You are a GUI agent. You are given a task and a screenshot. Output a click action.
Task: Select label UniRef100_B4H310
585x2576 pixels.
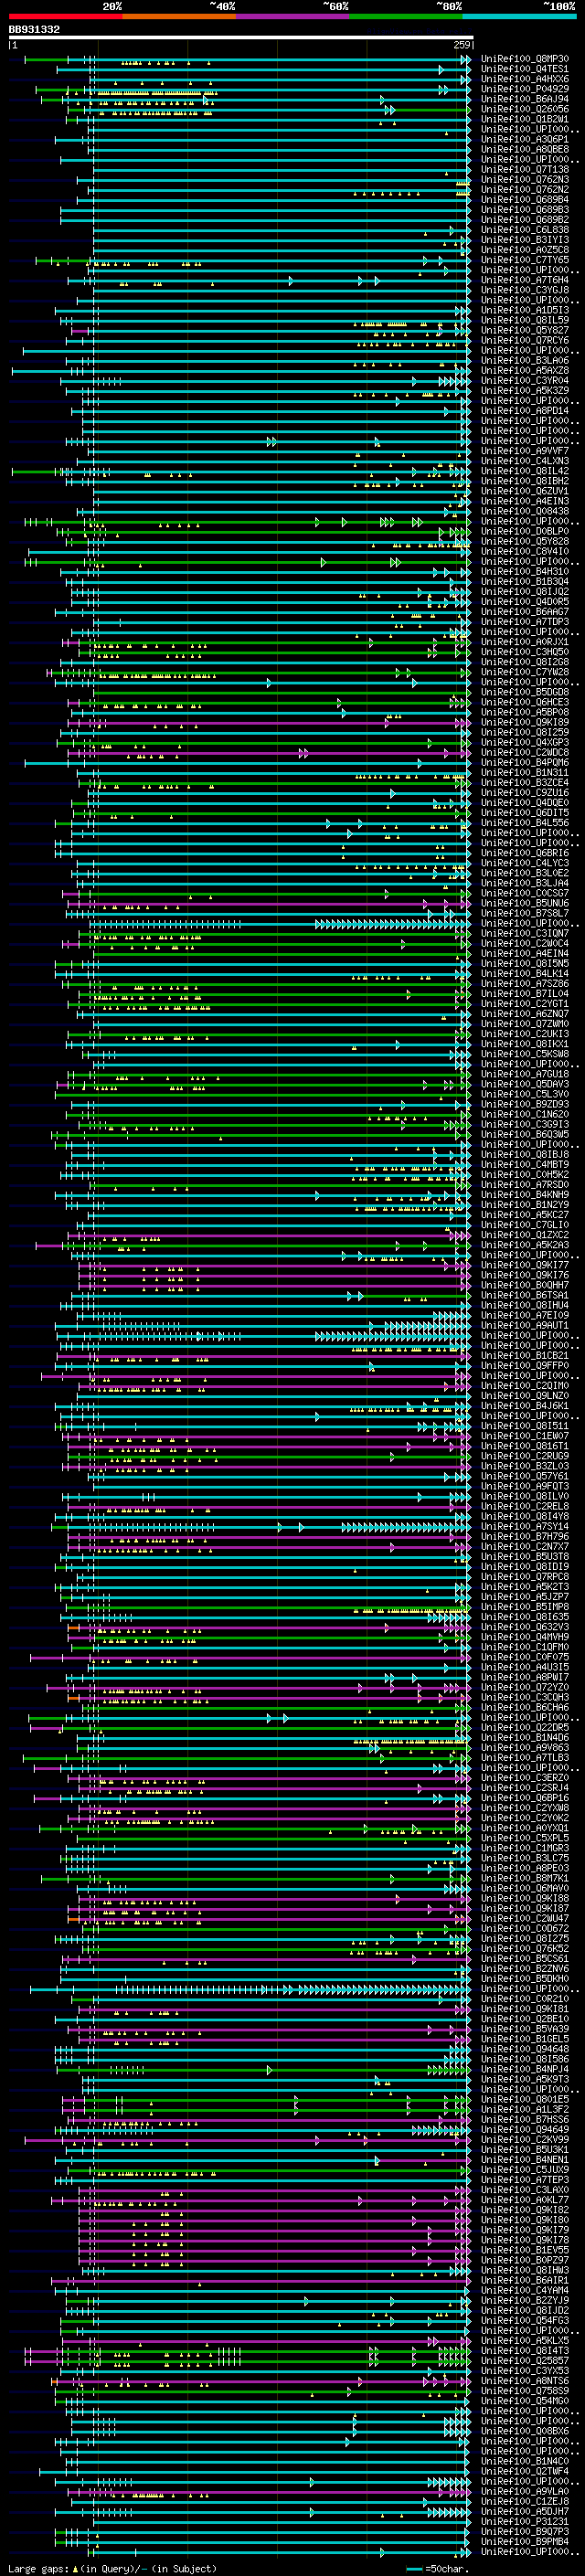pyautogui.click(x=525, y=571)
